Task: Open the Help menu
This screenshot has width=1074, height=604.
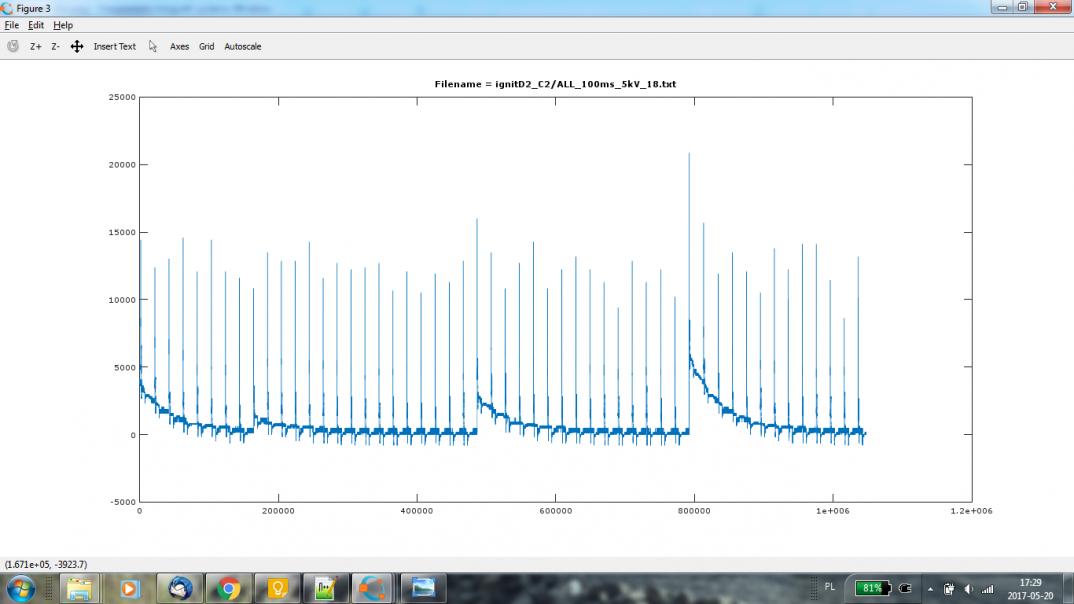Action: tap(63, 25)
